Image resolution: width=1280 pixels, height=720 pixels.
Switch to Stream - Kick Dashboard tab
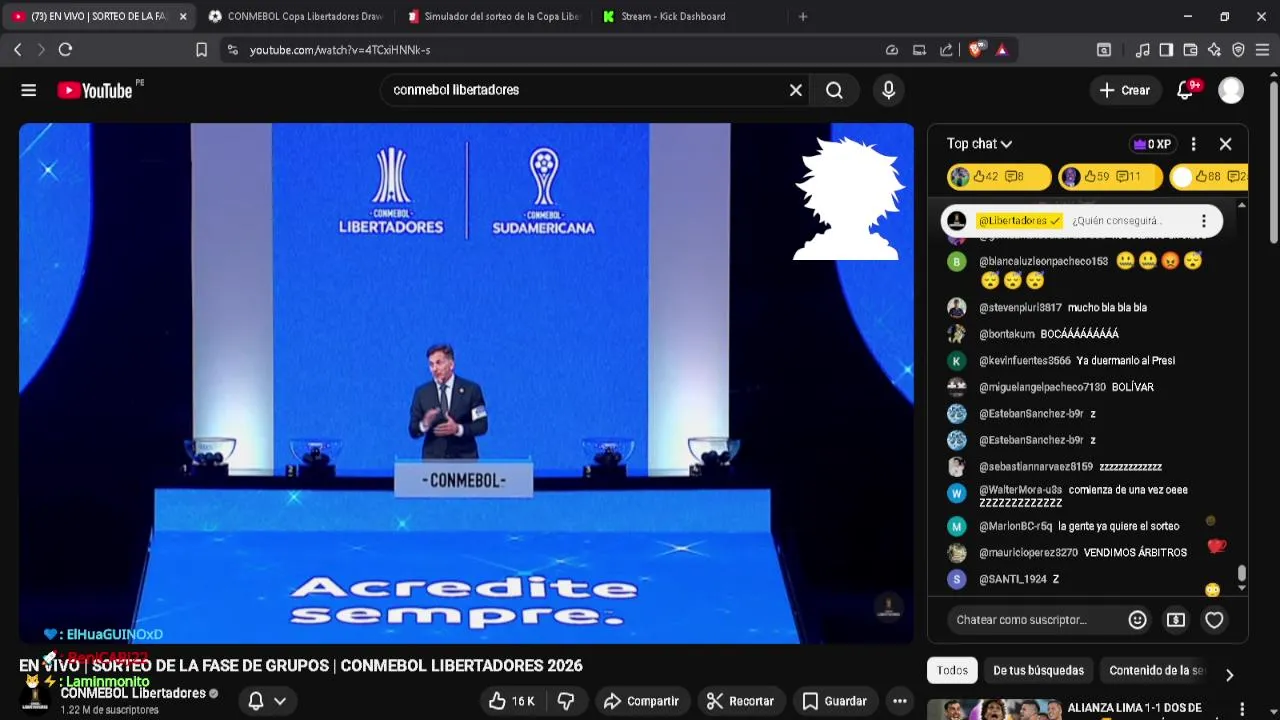click(x=690, y=16)
